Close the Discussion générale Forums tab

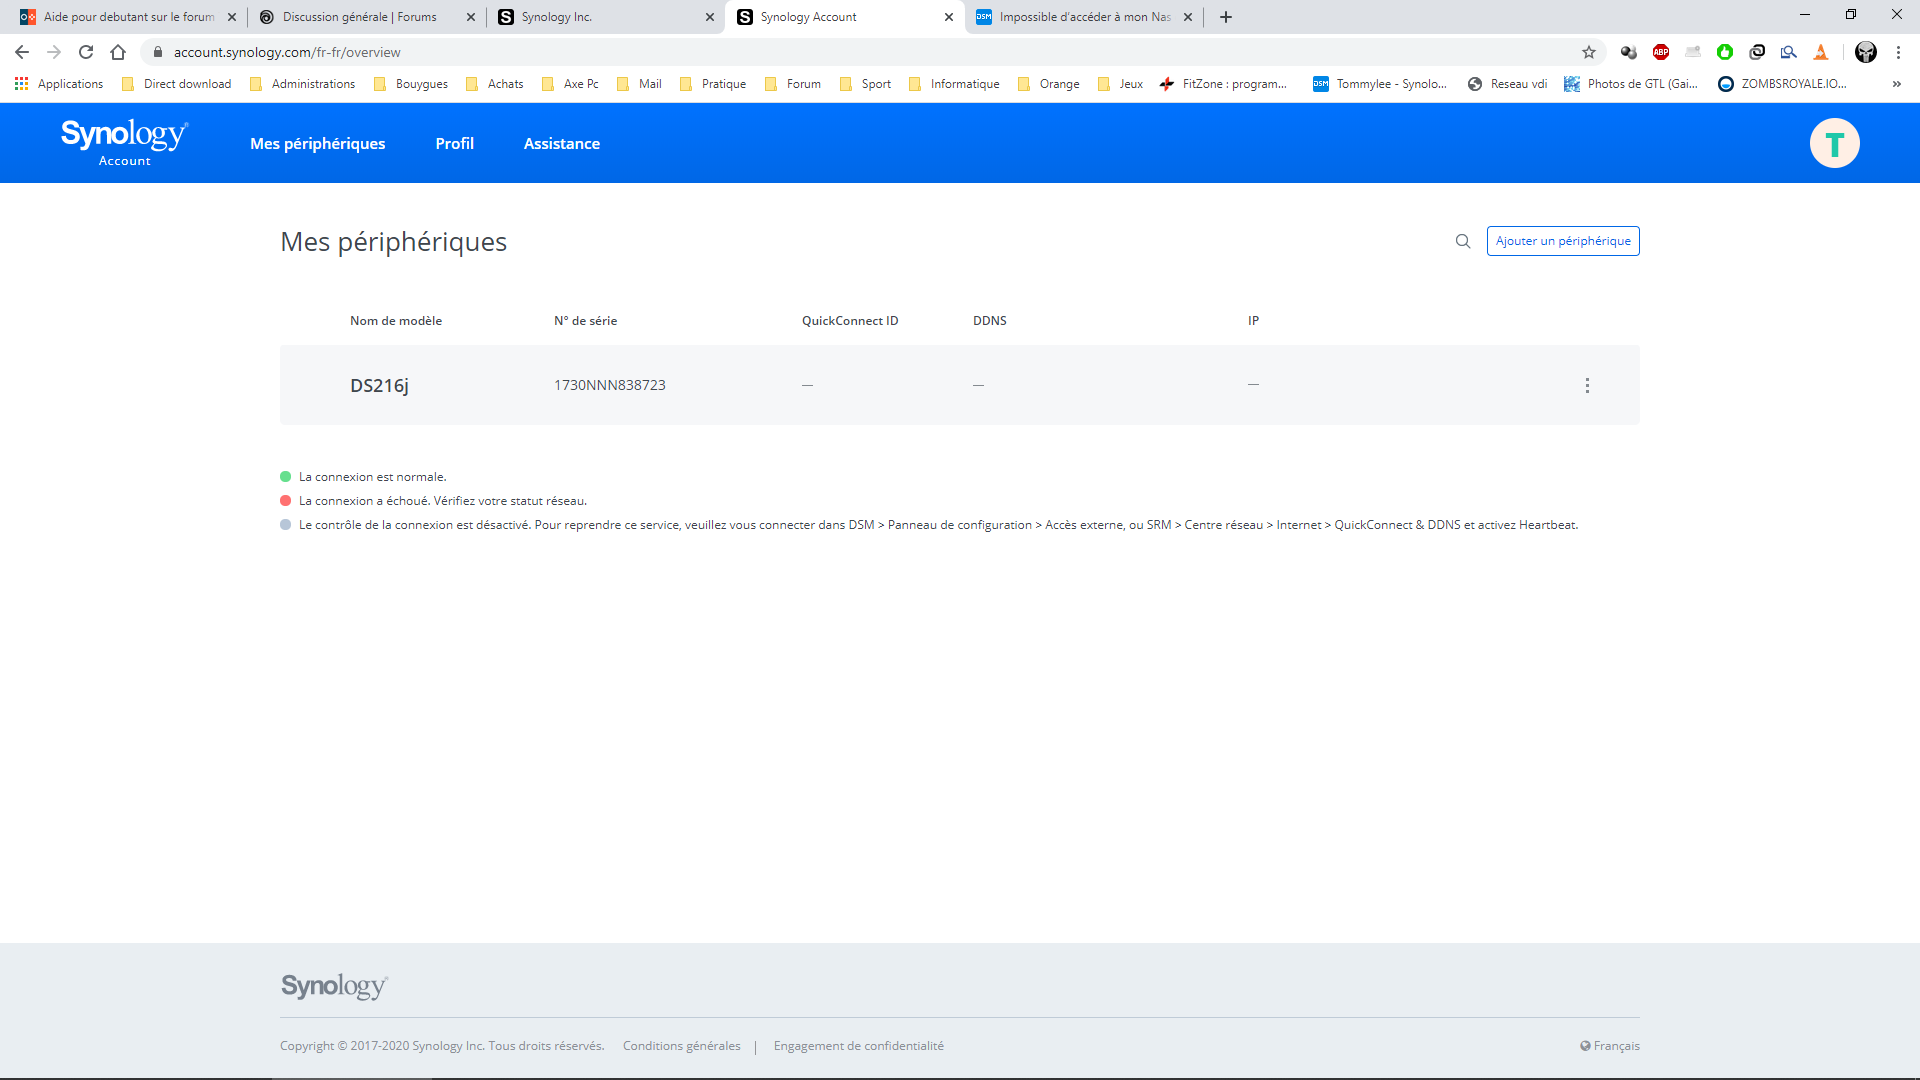(471, 17)
